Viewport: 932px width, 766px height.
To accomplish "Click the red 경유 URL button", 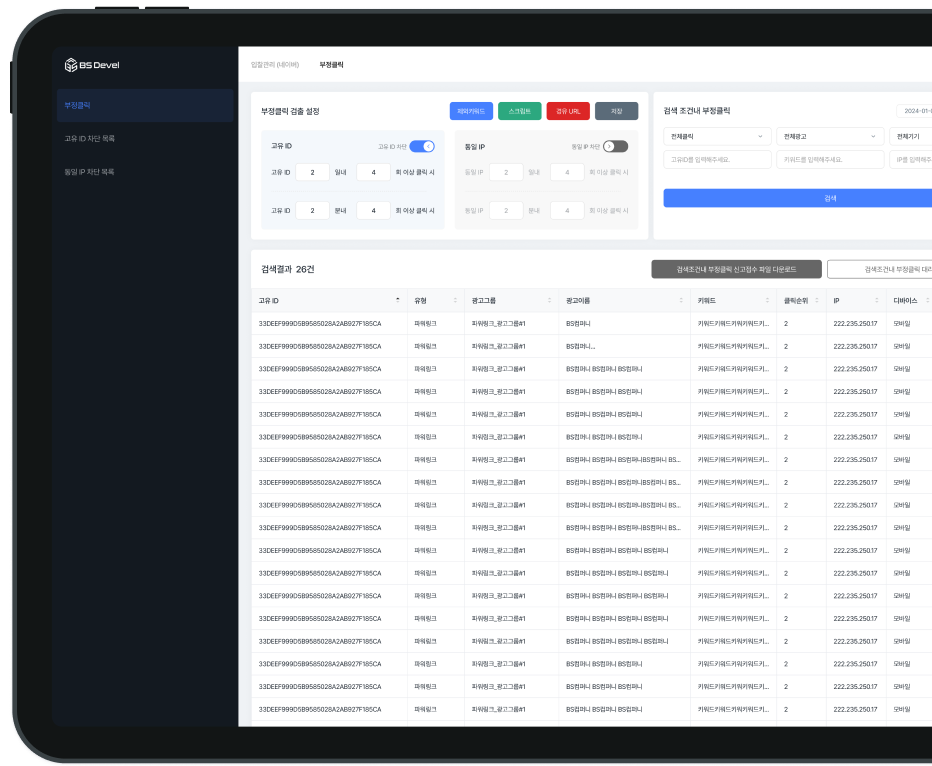I will tap(568, 111).
